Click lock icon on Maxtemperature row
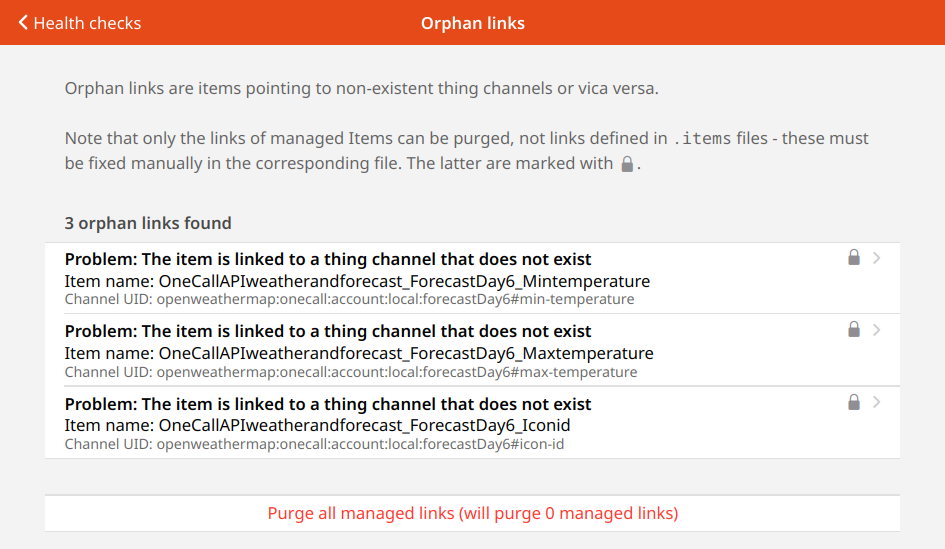945x549 pixels. click(x=853, y=330)
